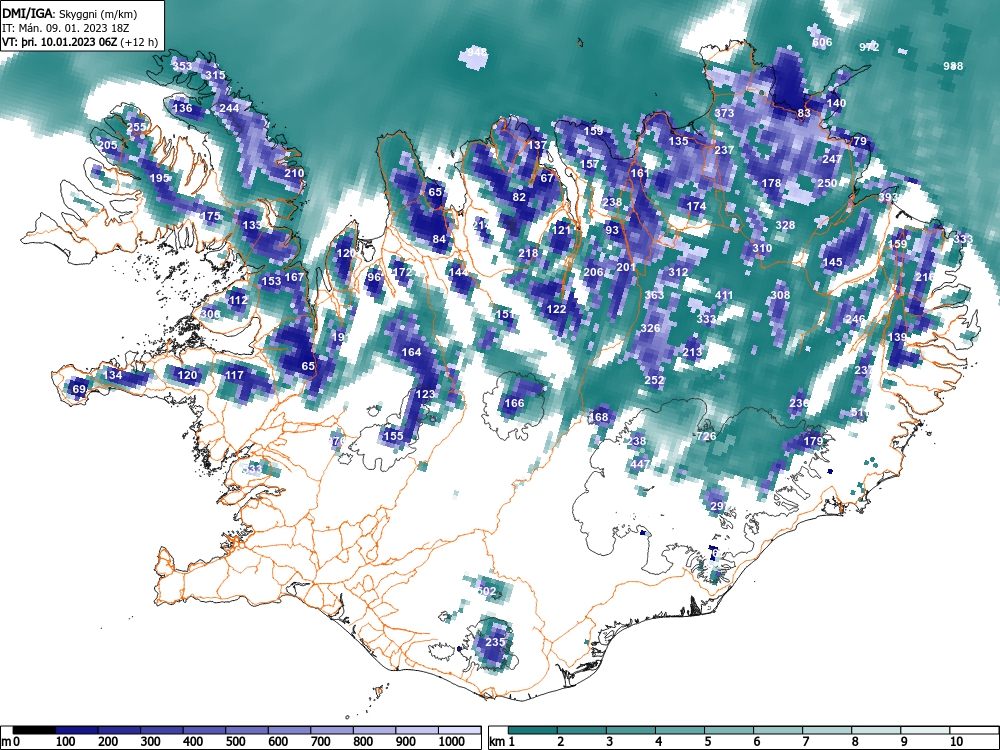This screenshot has width=1000, height=750.
Task: Click the "1000" legend label
Action: pos(452,742)
